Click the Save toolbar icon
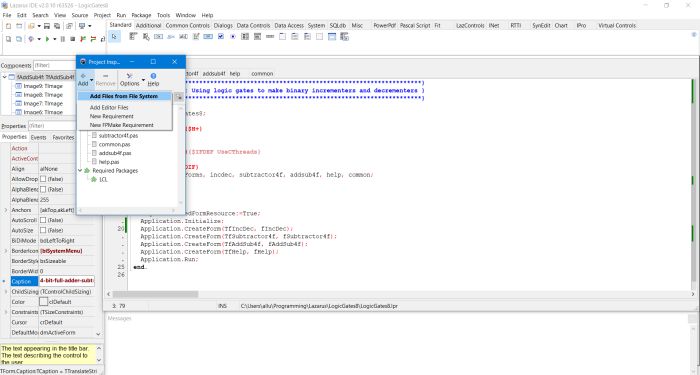The image size is (700, 375). (47, 26)
